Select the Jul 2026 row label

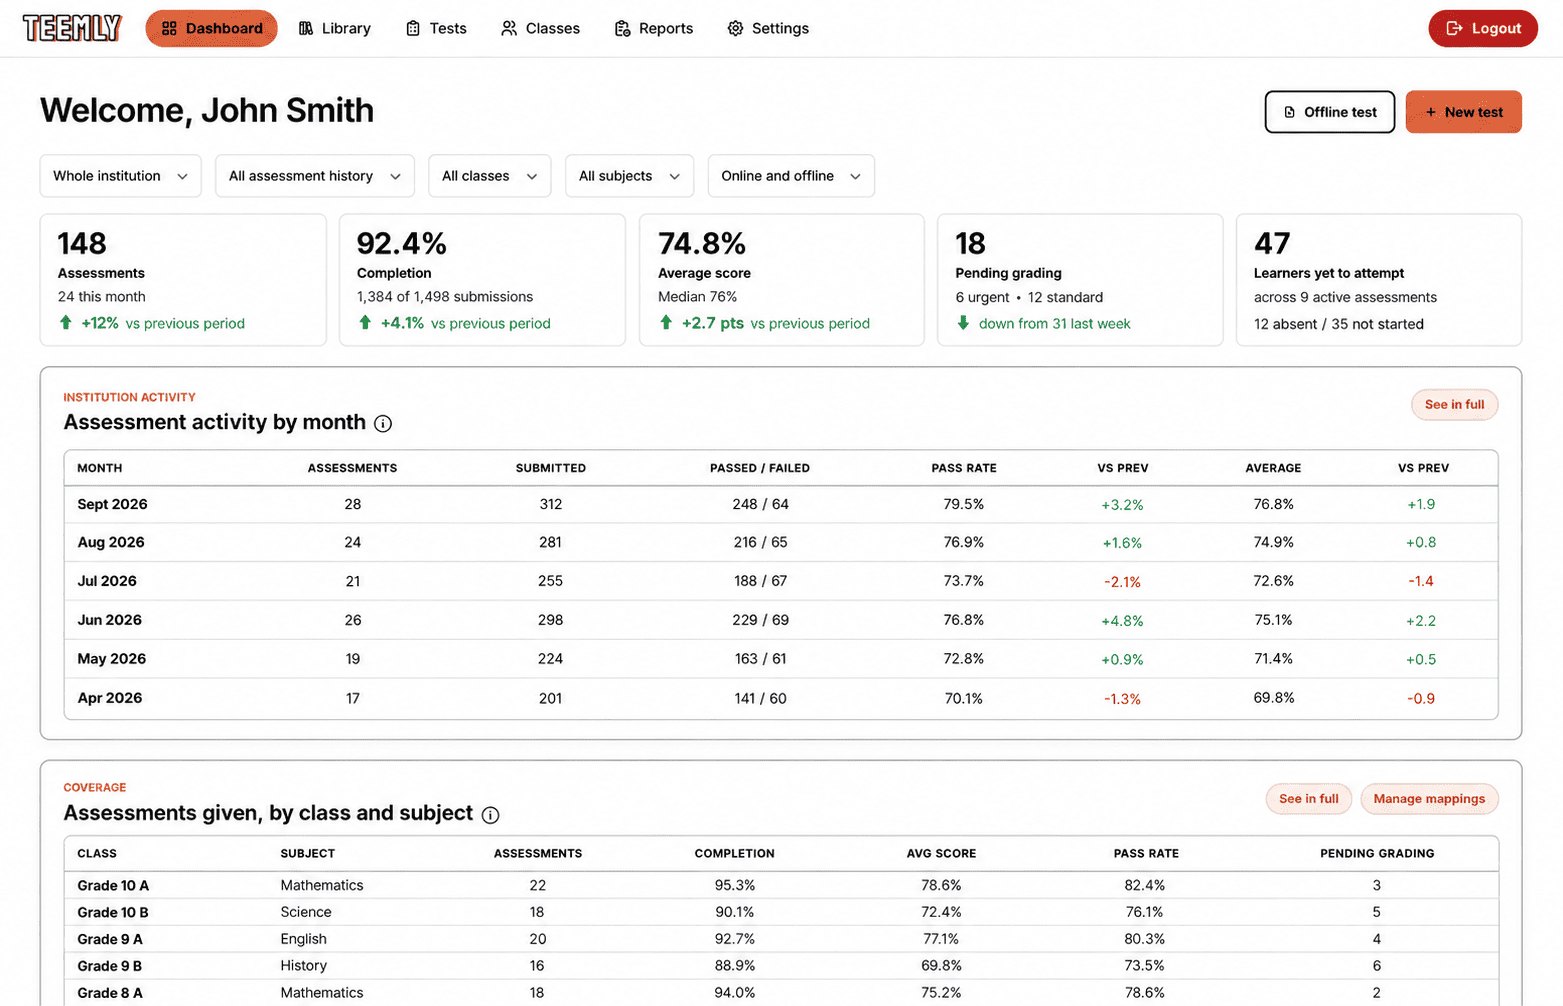(x=107, y=581)
